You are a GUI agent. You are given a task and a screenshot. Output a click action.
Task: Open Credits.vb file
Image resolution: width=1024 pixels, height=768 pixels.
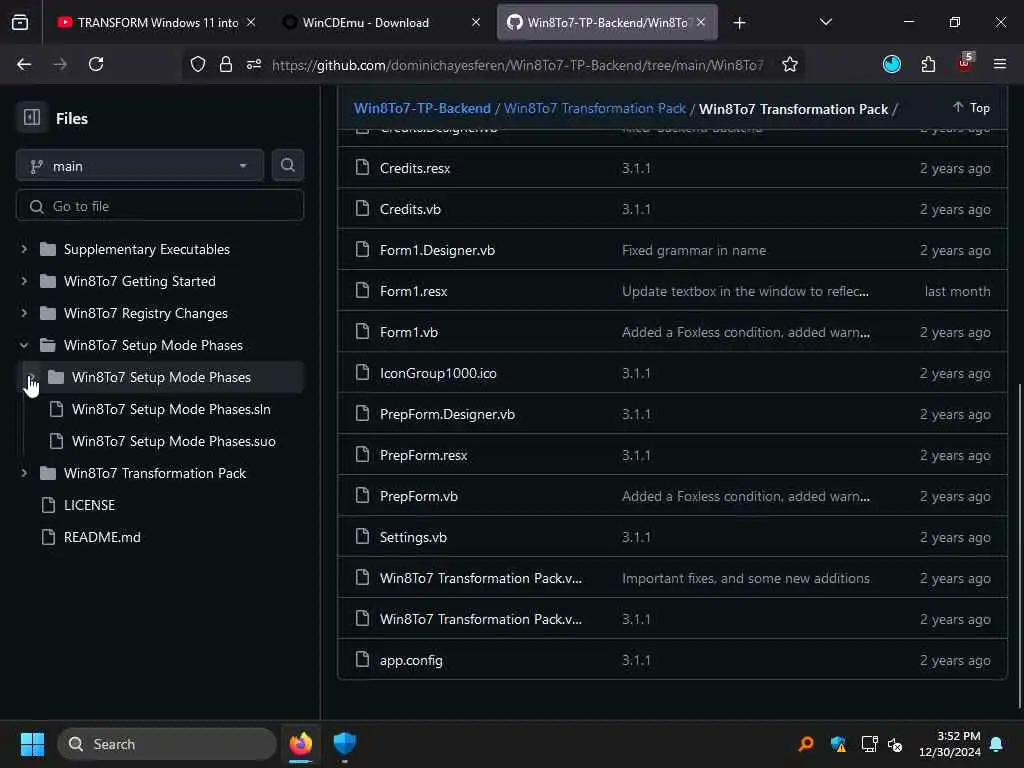point(410,209)
